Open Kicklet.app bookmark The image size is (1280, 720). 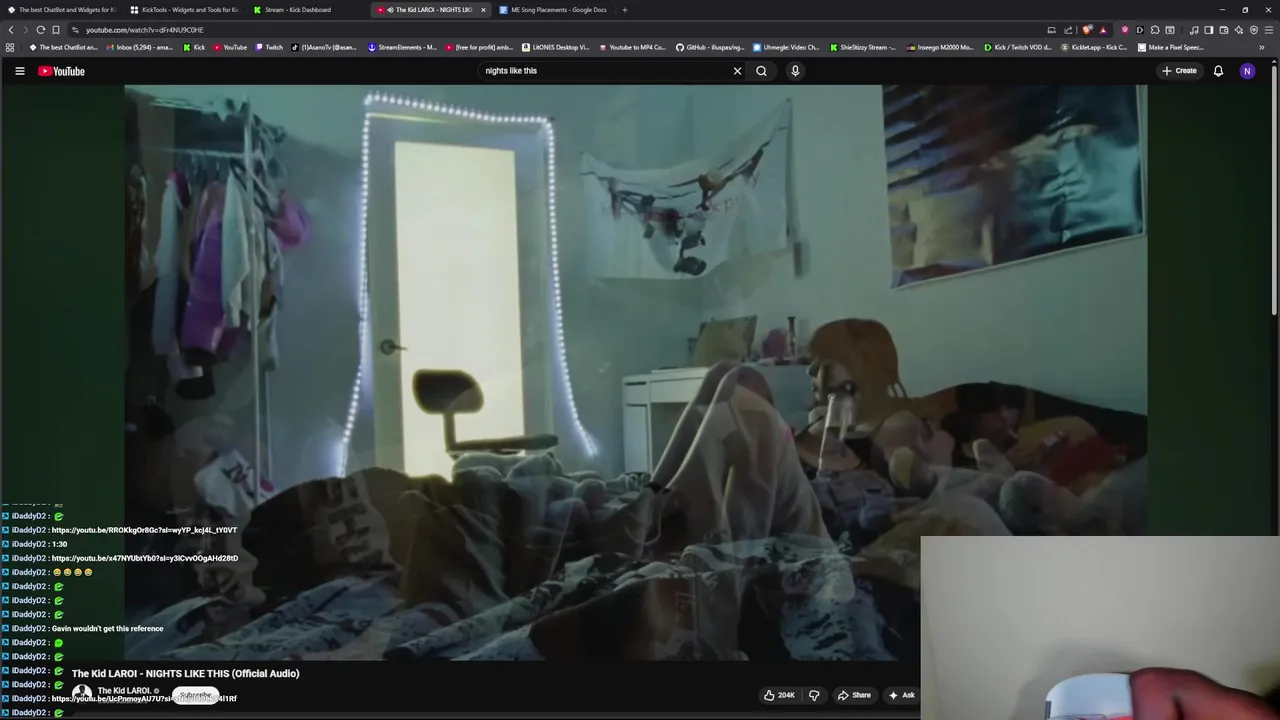pos(1095,47)
